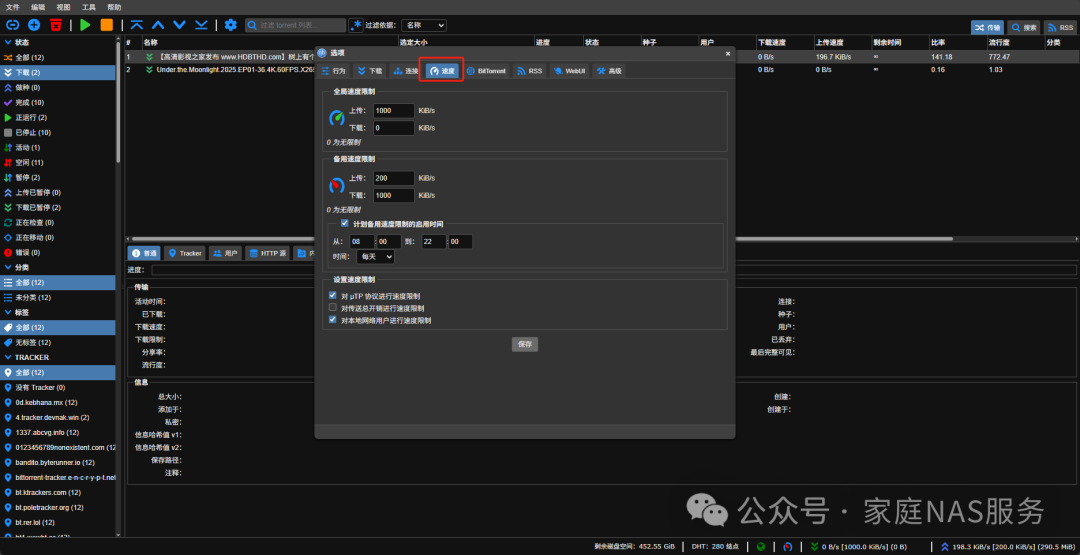Click the red delete torrent icon
Image resolution: width=1080 pixels, height=555 pixels.
pos(55,25)
